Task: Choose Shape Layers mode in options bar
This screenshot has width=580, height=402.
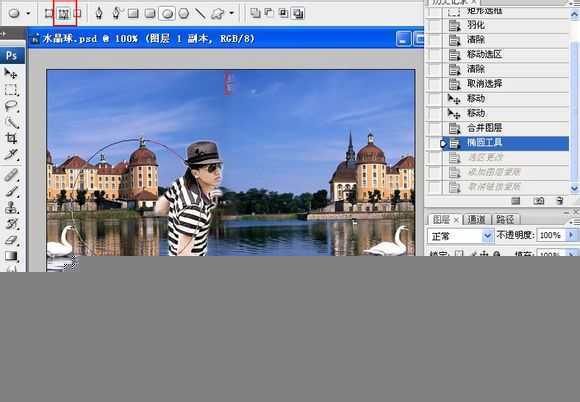Action: (x=49, y=14)
